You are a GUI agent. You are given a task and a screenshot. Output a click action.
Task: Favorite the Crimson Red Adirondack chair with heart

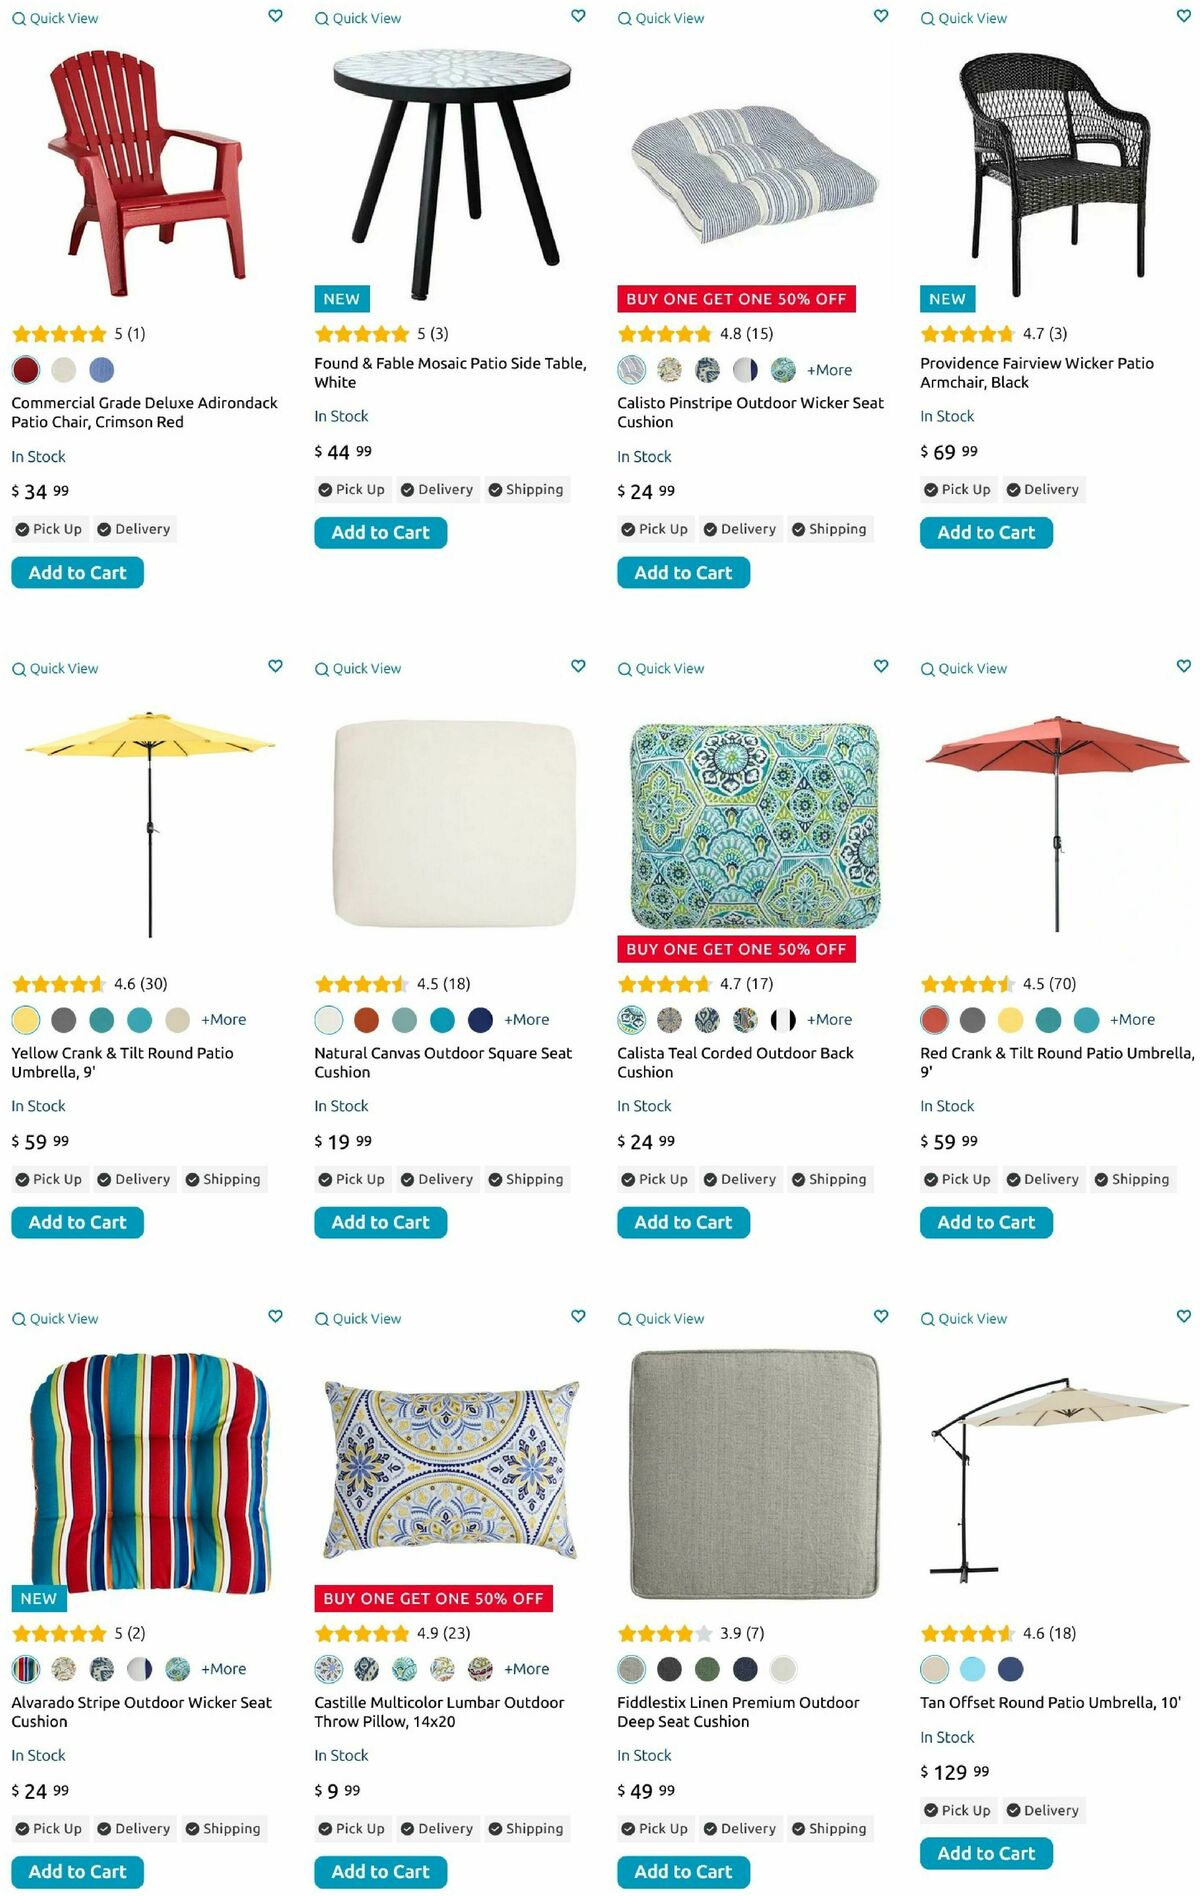[275, 16]
